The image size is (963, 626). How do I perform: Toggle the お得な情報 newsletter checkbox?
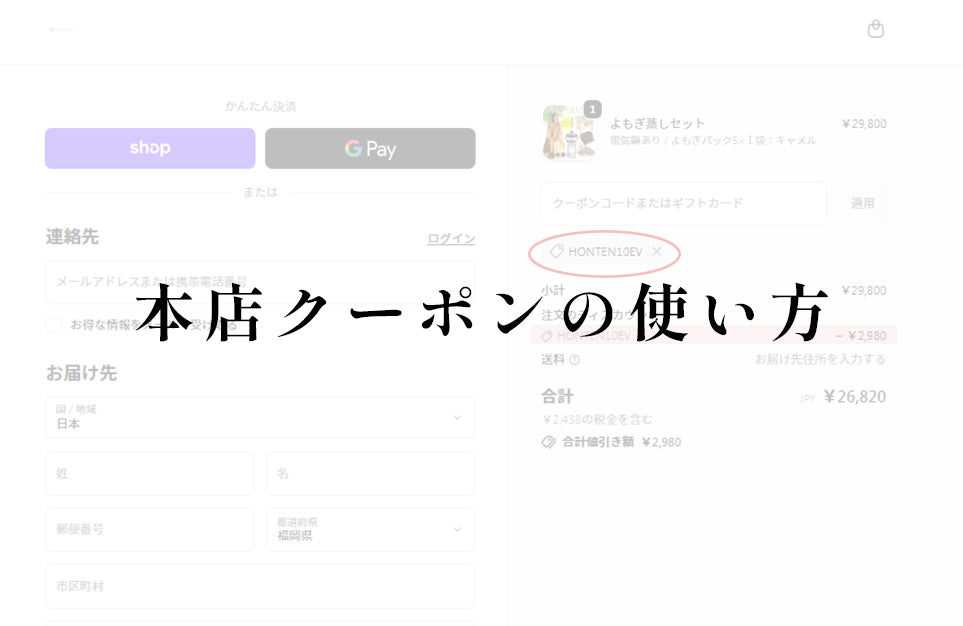click(x=54, y=325)
